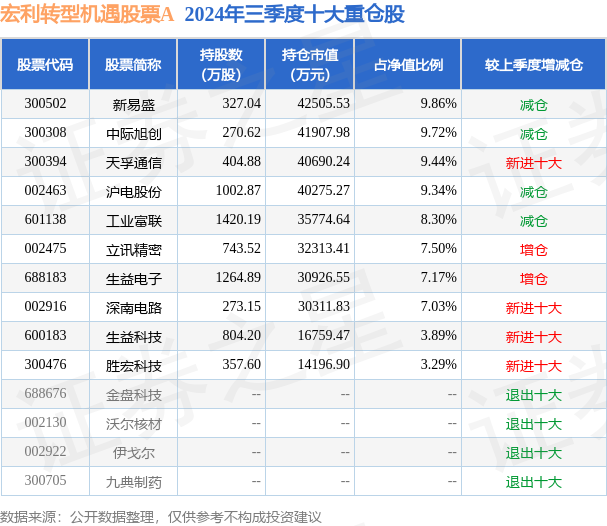This screenshot has width=607, height=526.
Task: Select stock name 伊戈尔
Action: (134, 453)
